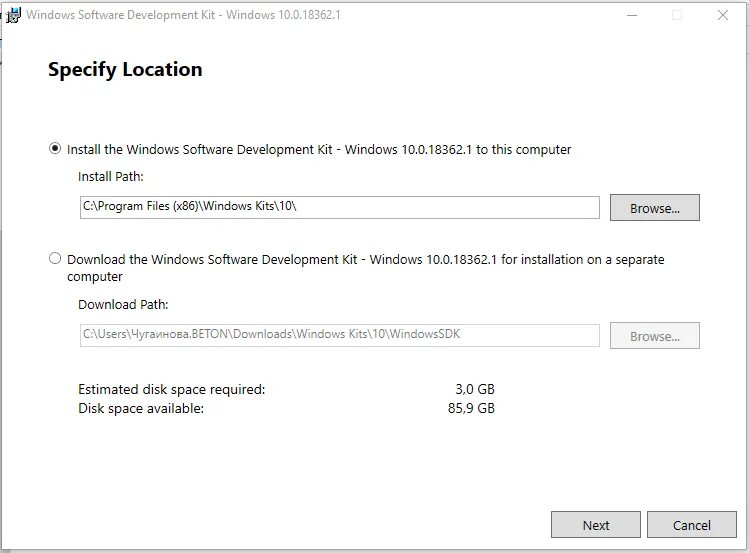This screenshot has width=749, height=553.
Task: Proceed with the Next button
Action: [x=596, y=525]
